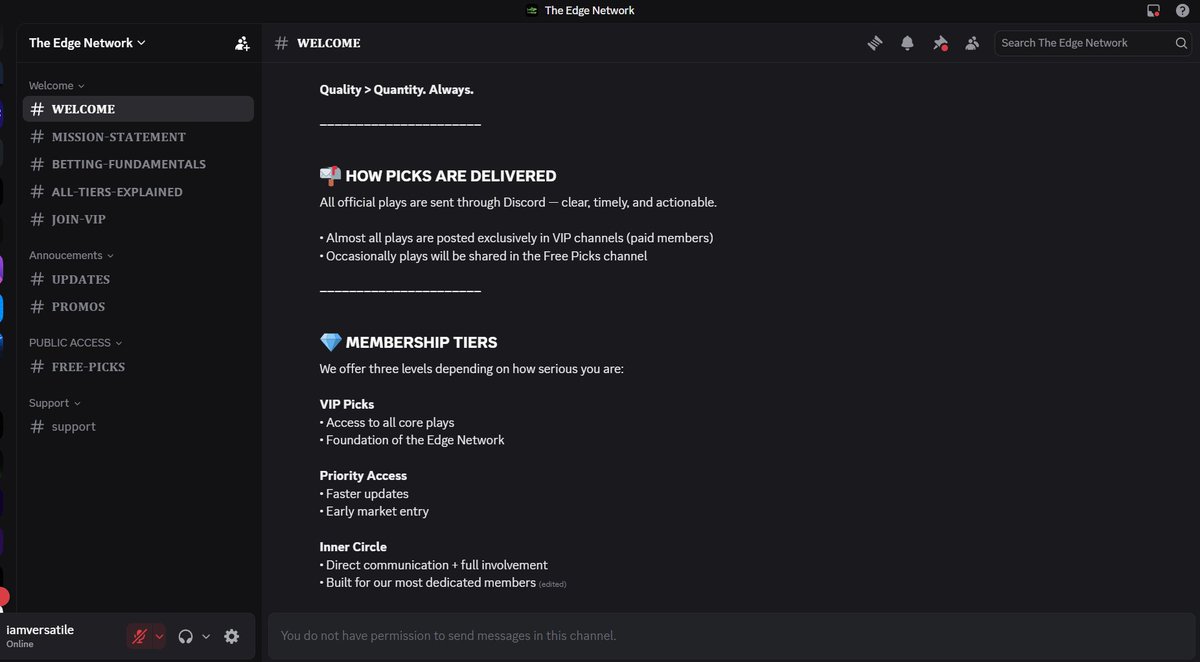Switch to the FREE-PICKS channel
Image resolution: width=1200 pixels, height=662 pixels.
tap(138, 367)
